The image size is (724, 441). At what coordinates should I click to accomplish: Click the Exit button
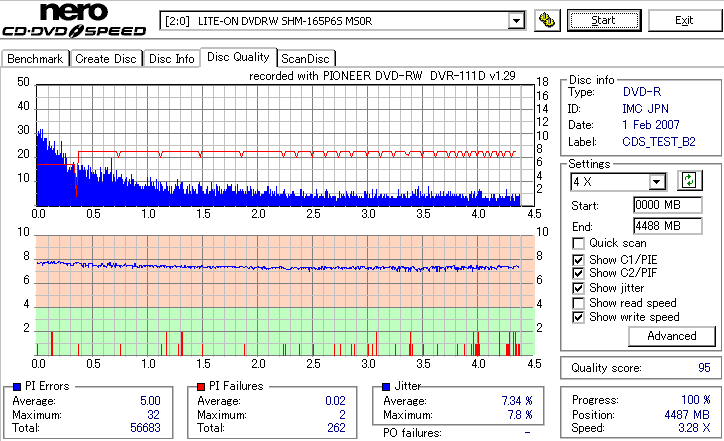[684, 21]
